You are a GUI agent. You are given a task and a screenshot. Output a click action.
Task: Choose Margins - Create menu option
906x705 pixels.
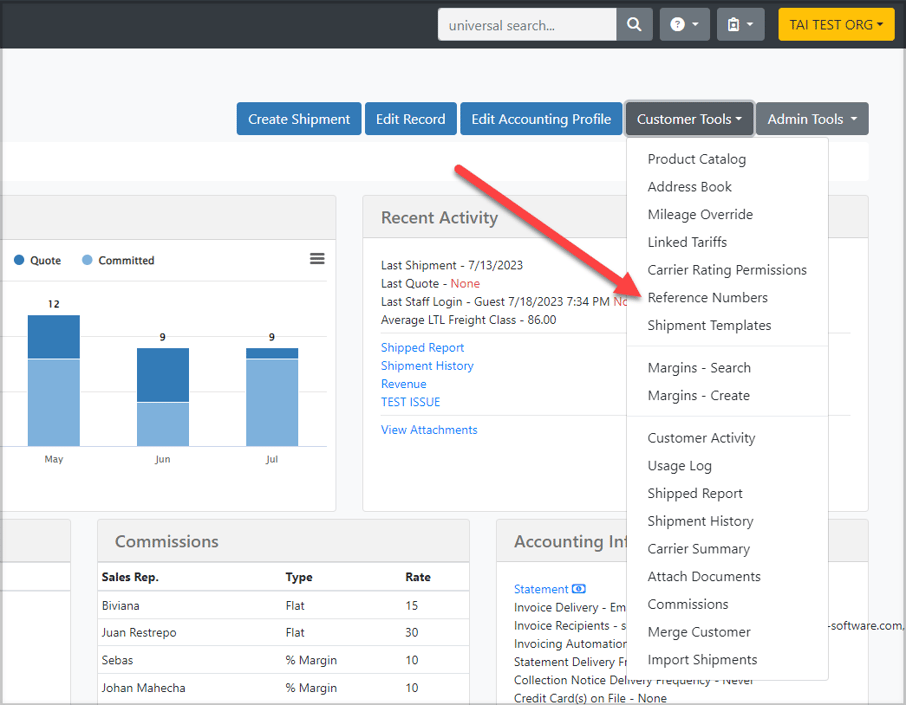(x=698, y=395)
